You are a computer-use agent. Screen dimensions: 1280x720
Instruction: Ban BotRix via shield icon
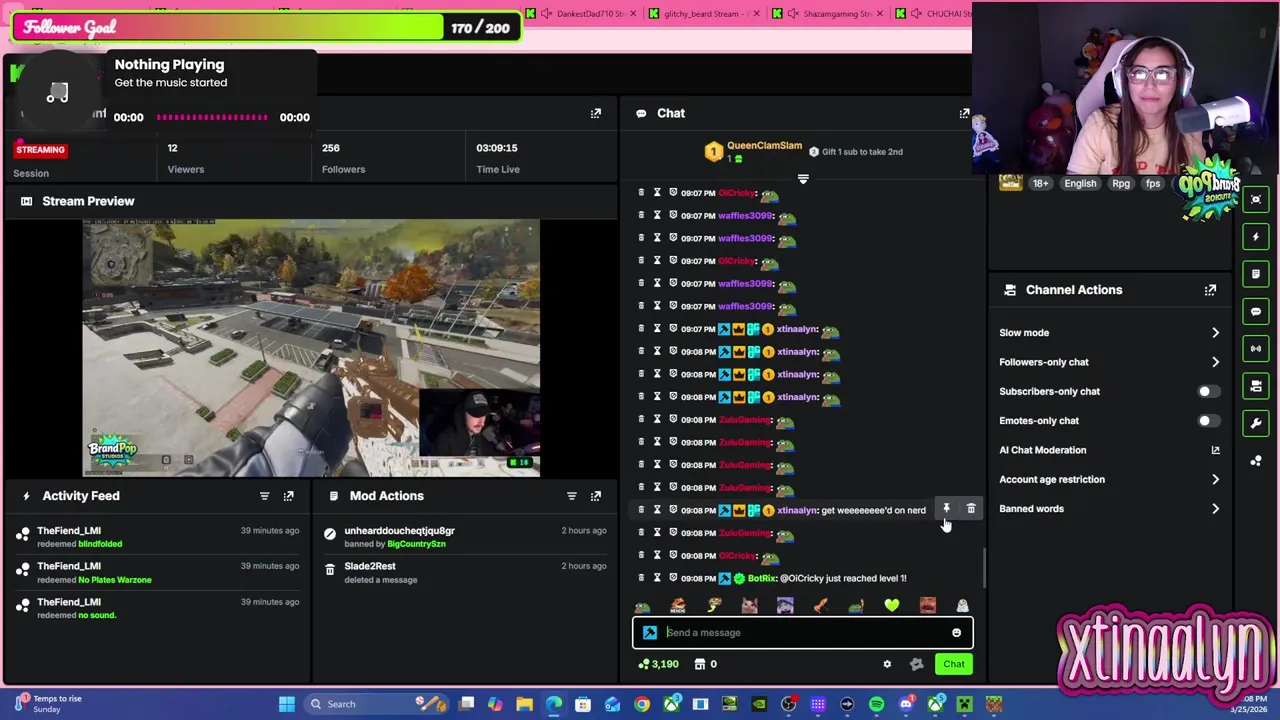click(673, 578)
